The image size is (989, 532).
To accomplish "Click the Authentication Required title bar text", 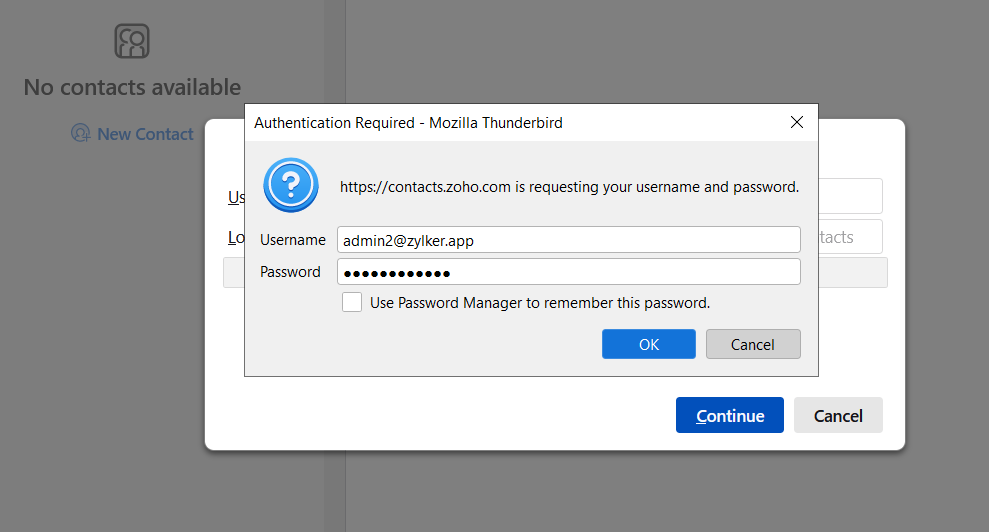I will point(408,122).
